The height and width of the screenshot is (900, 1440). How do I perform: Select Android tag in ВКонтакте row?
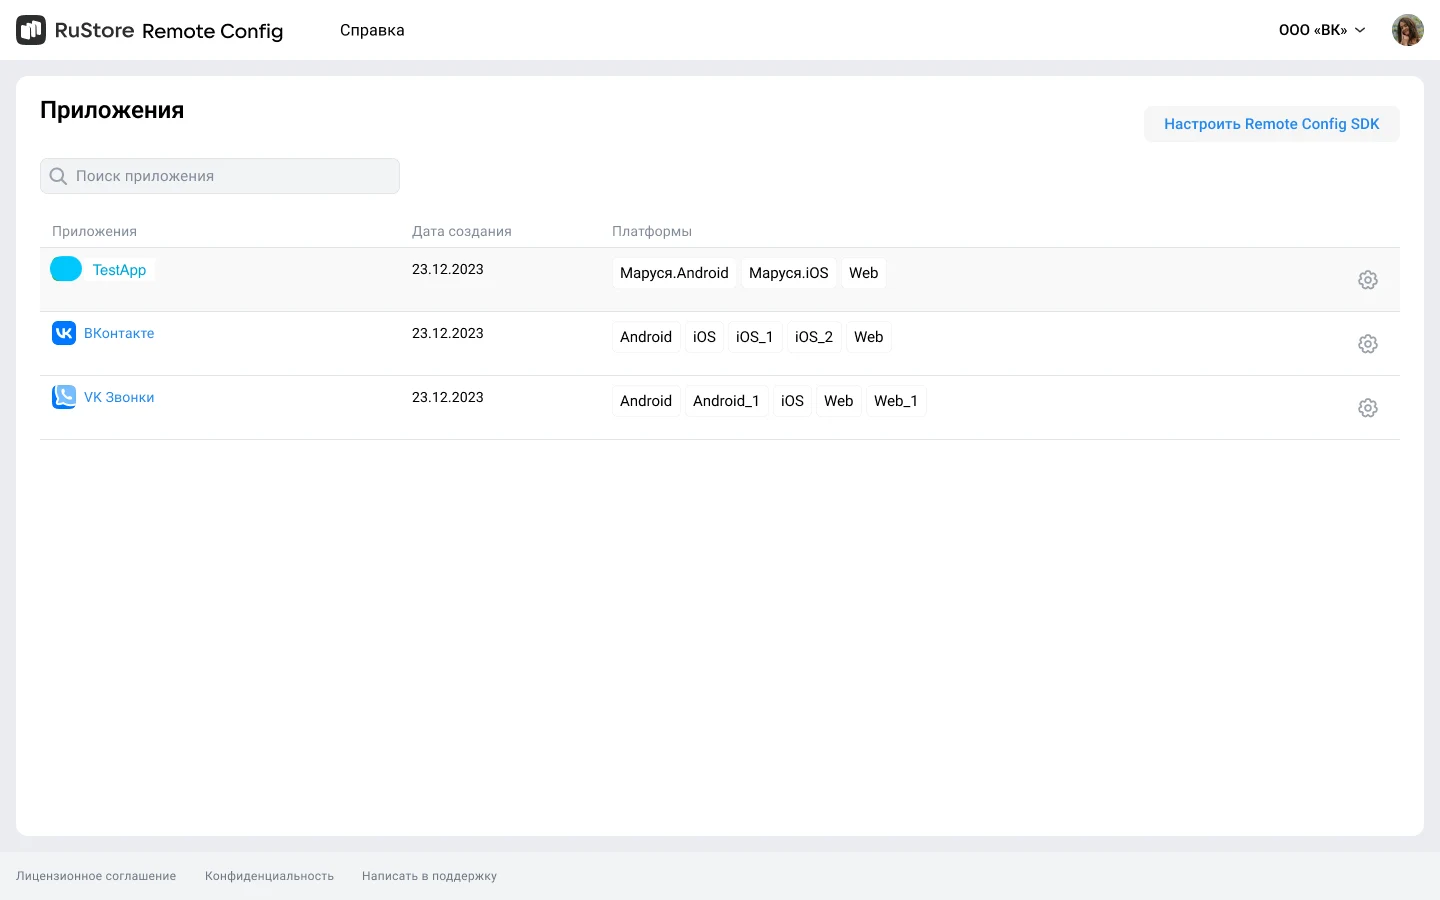pos(646,337)
